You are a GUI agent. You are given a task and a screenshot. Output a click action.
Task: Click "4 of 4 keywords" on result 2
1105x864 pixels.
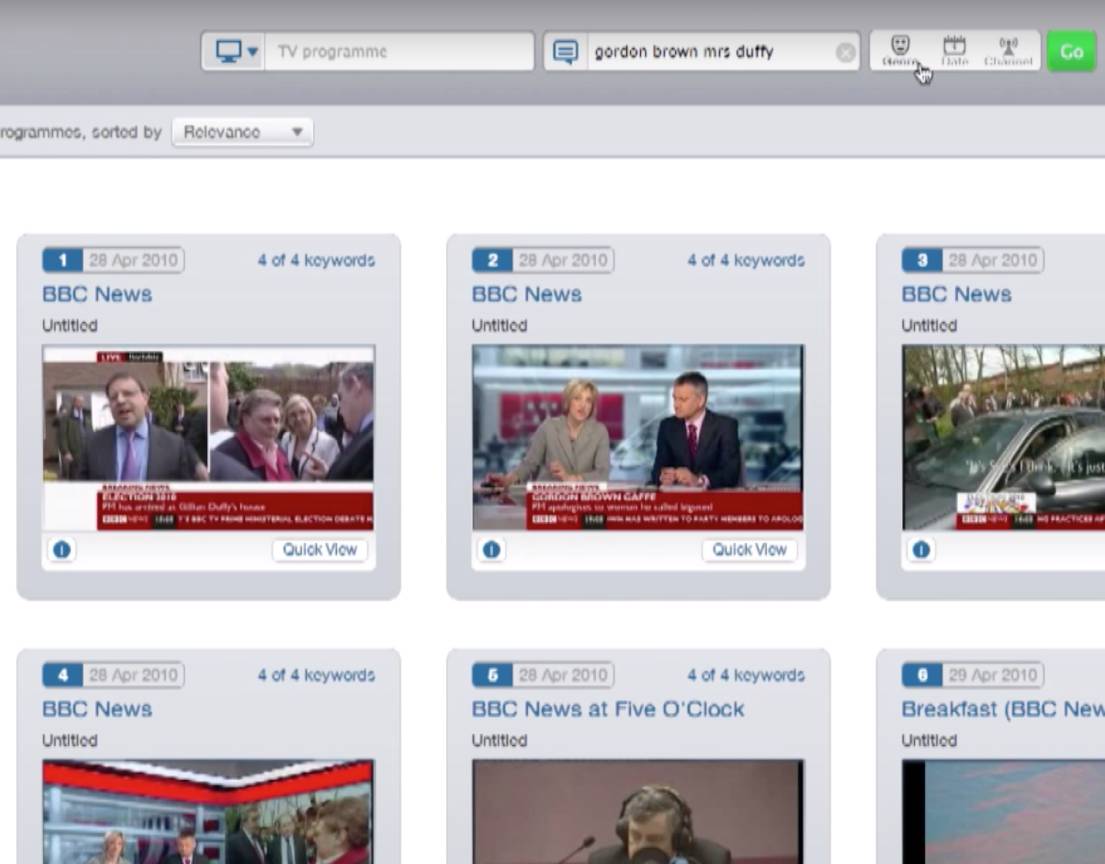click(x=746, y=260)
